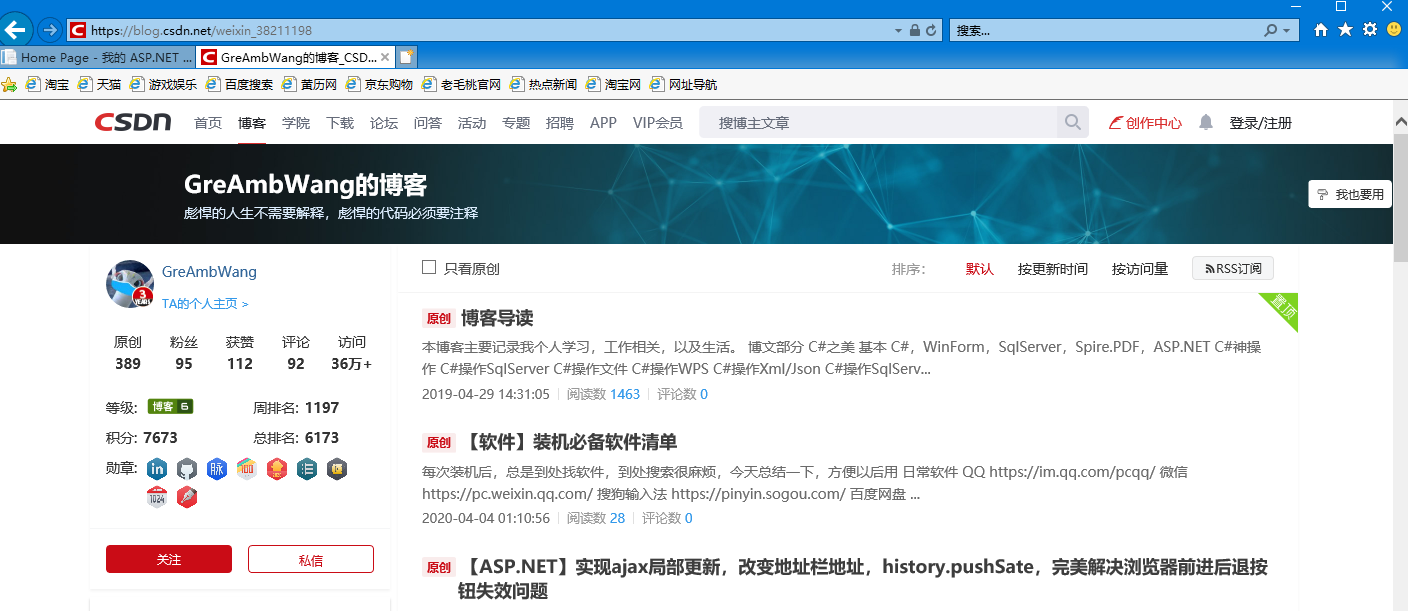Image resolution: width=1408 pixels, height=611 pixels.
Task: Click the add-to-favorites-bar star icon
Action: pyautogui.click(x=9, y=84)
